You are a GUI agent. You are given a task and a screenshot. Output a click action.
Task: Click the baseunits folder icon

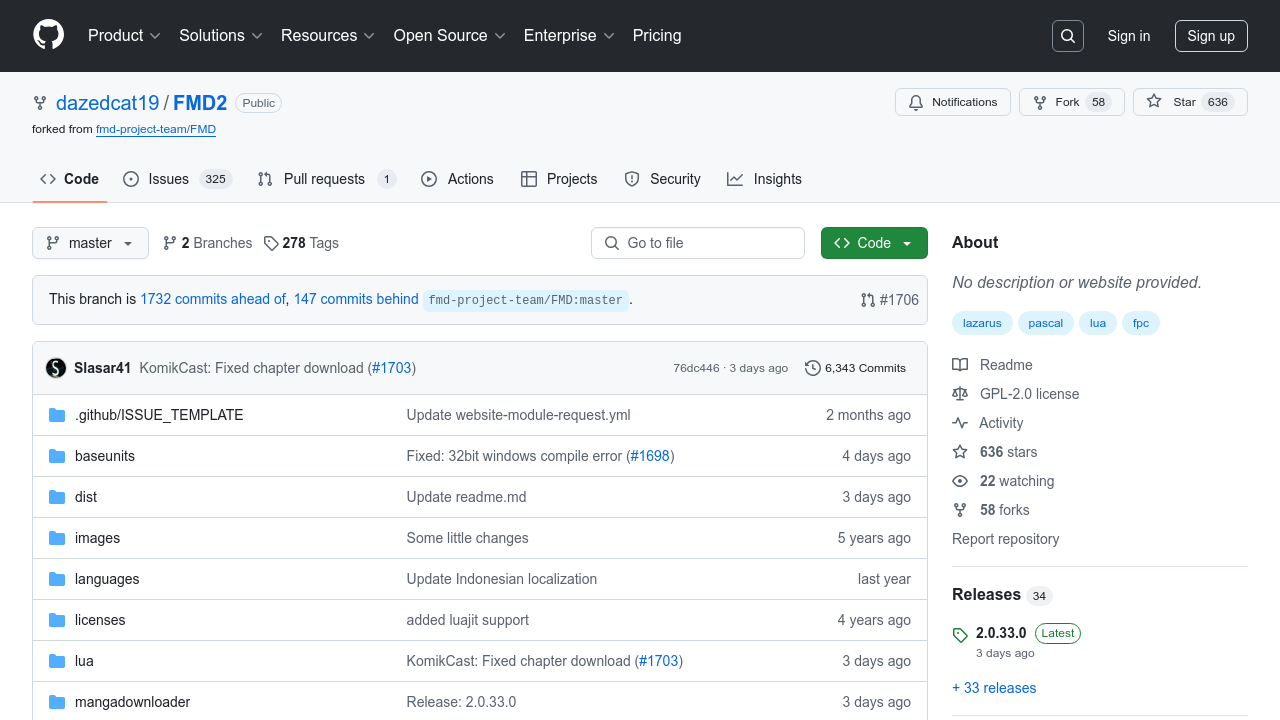[57, 456]
